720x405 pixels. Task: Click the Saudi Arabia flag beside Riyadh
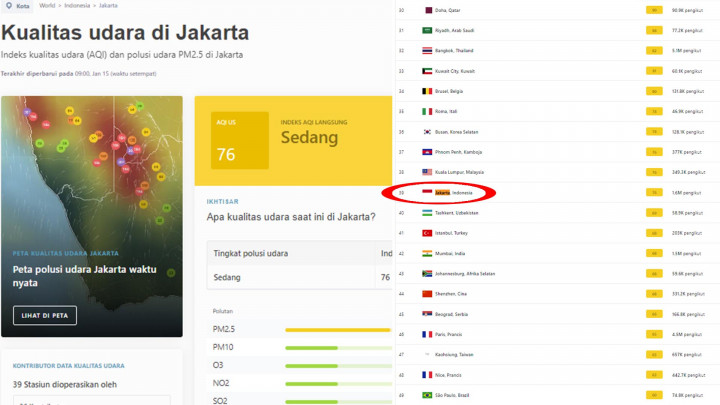coord(427,30)
